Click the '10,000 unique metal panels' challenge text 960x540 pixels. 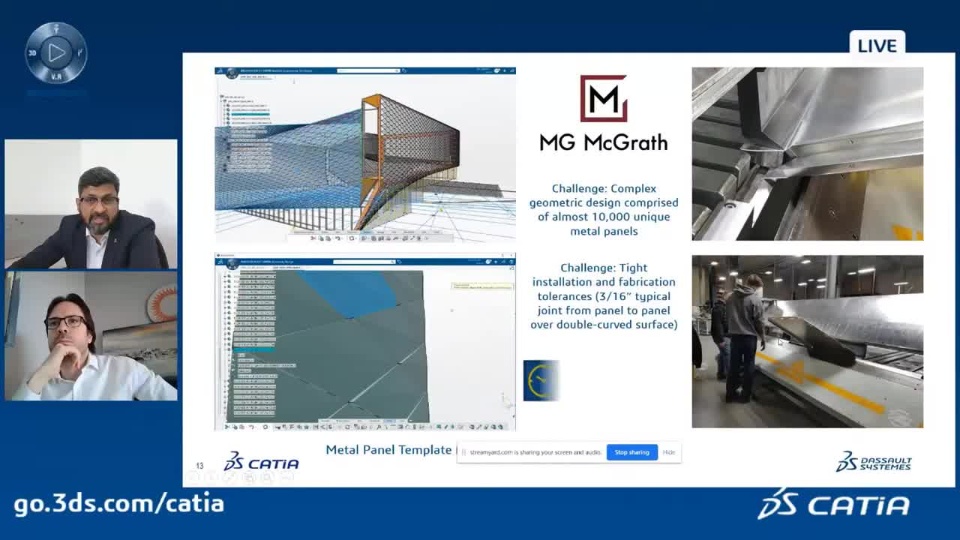604,210
